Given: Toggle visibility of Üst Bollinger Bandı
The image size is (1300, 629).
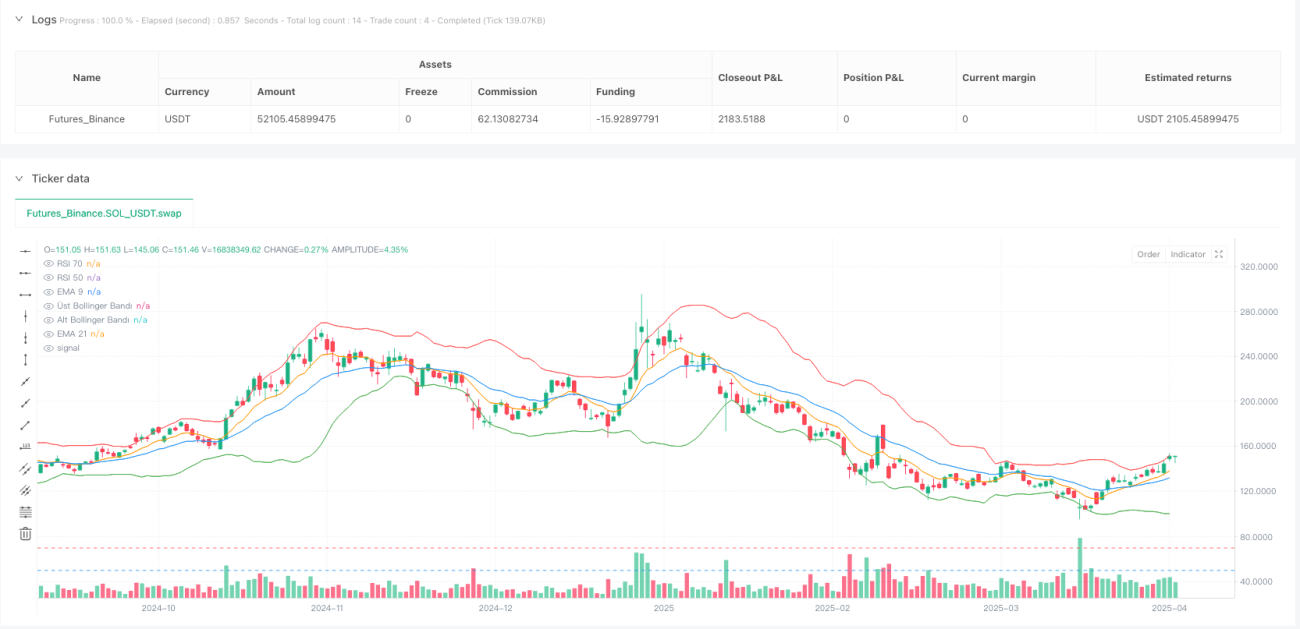Looking at the screenshot, I should click(48, 305).
